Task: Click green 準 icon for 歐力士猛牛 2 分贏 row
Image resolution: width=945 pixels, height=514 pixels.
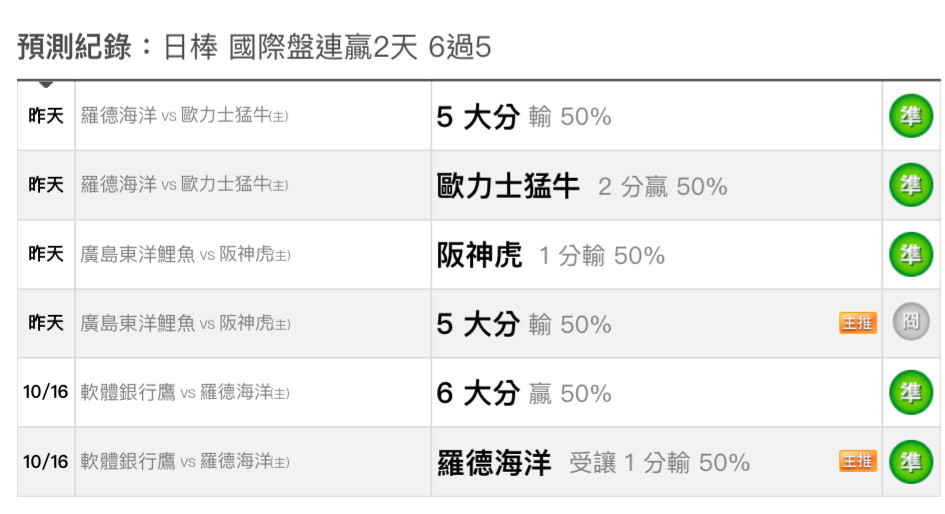Action: point(911,185)
